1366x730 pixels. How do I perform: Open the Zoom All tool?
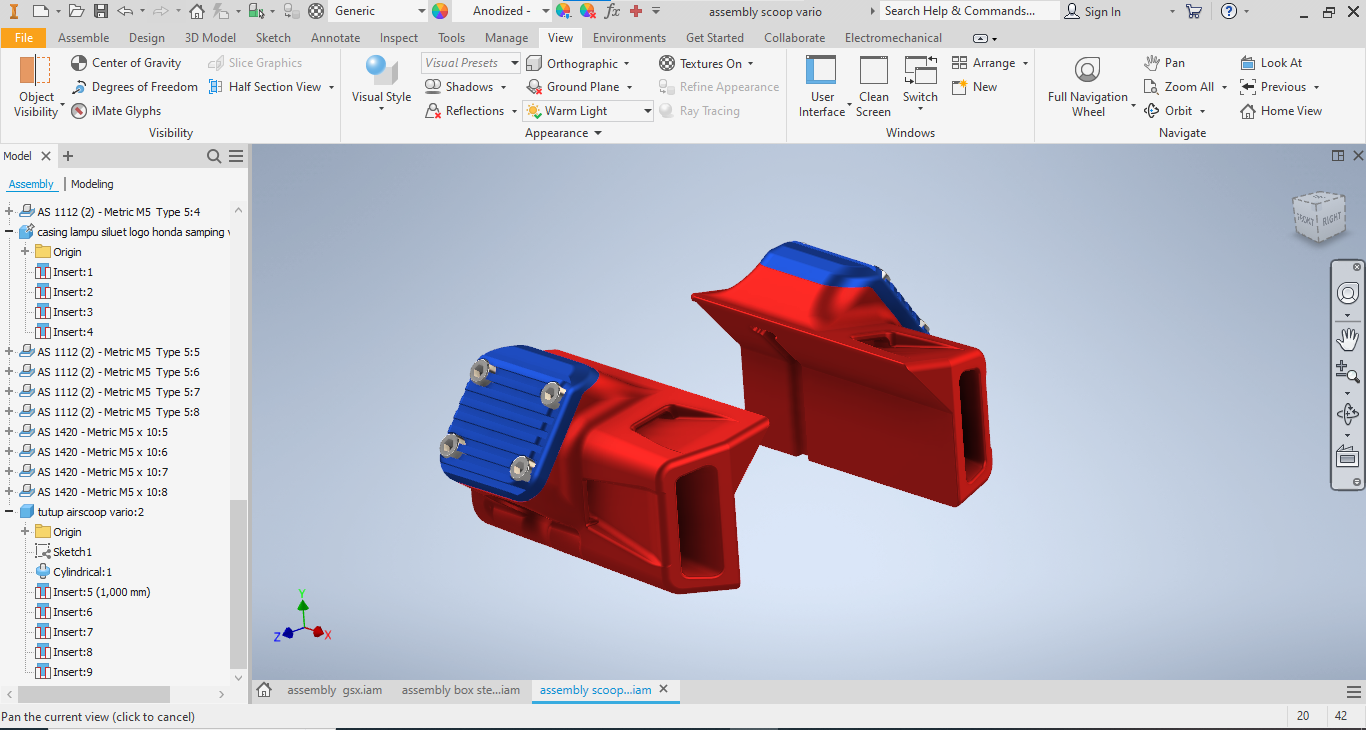tap(1184, 86)
